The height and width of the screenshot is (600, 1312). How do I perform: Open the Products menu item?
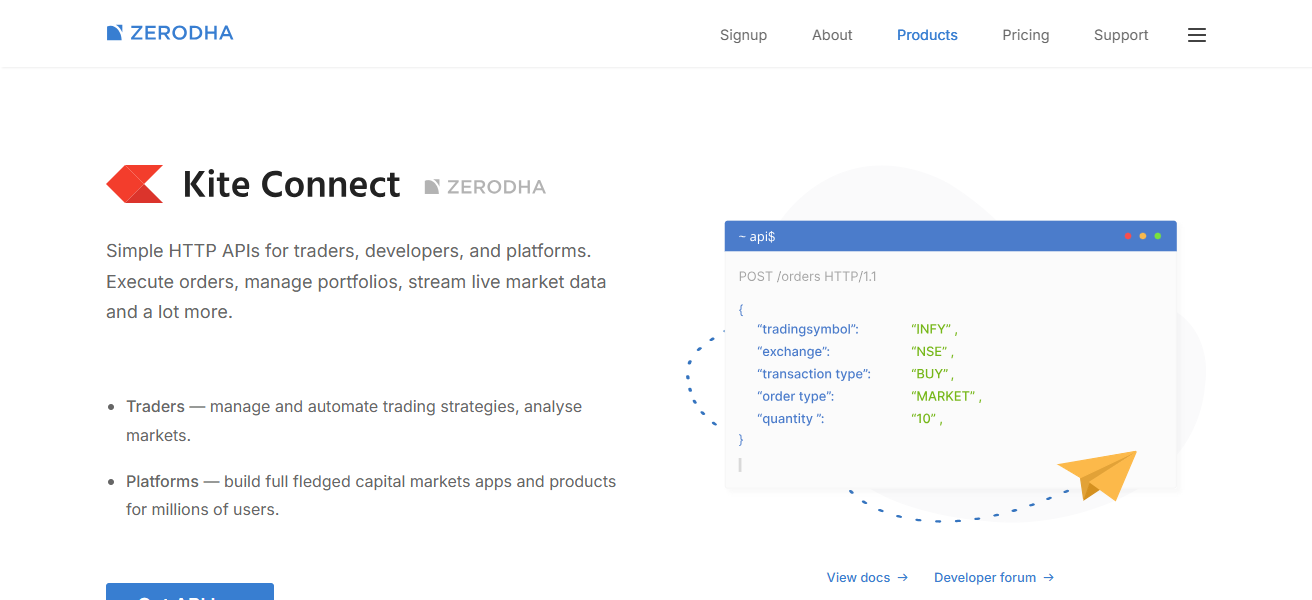[x=926, y=34]
